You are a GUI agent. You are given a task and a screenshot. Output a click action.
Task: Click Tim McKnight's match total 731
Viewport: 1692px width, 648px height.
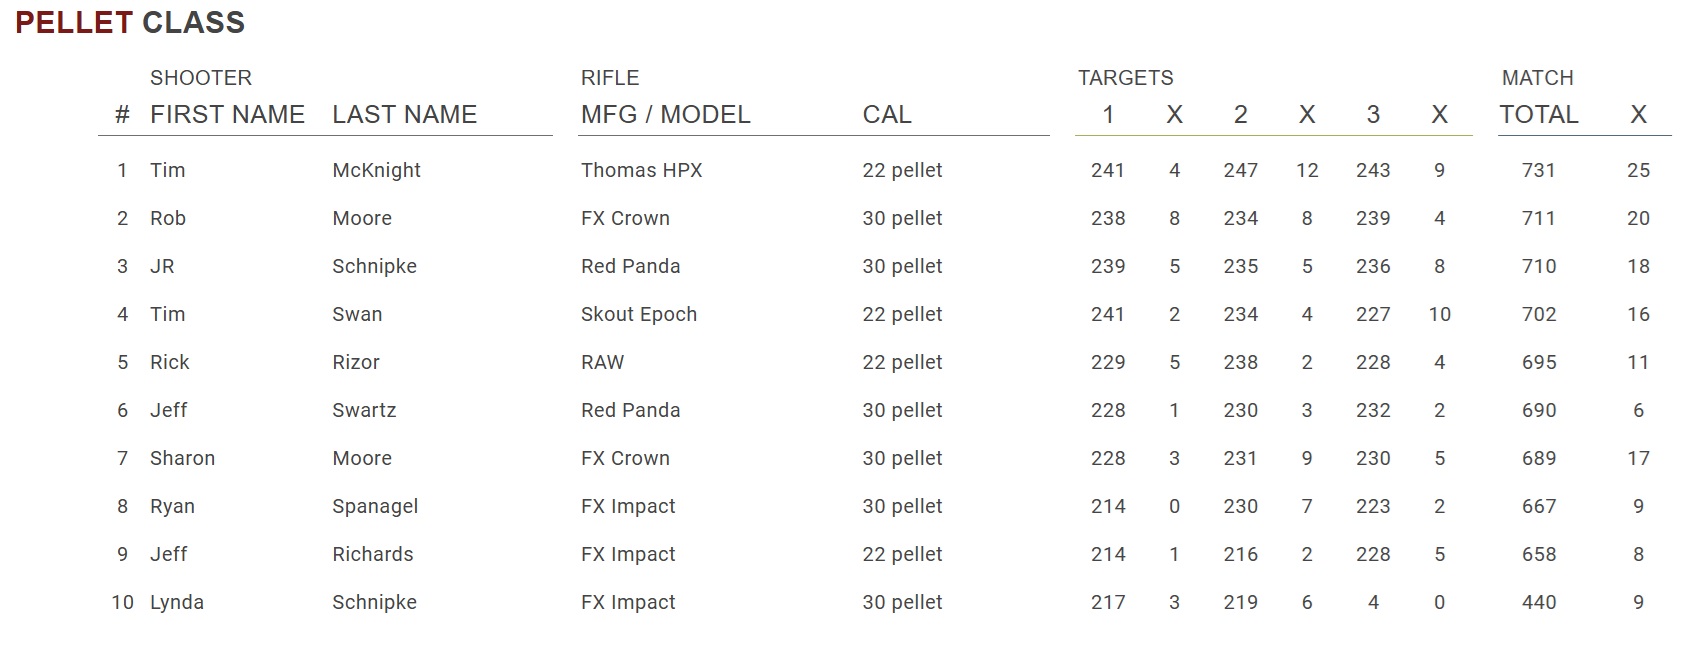pos(1538,170)
